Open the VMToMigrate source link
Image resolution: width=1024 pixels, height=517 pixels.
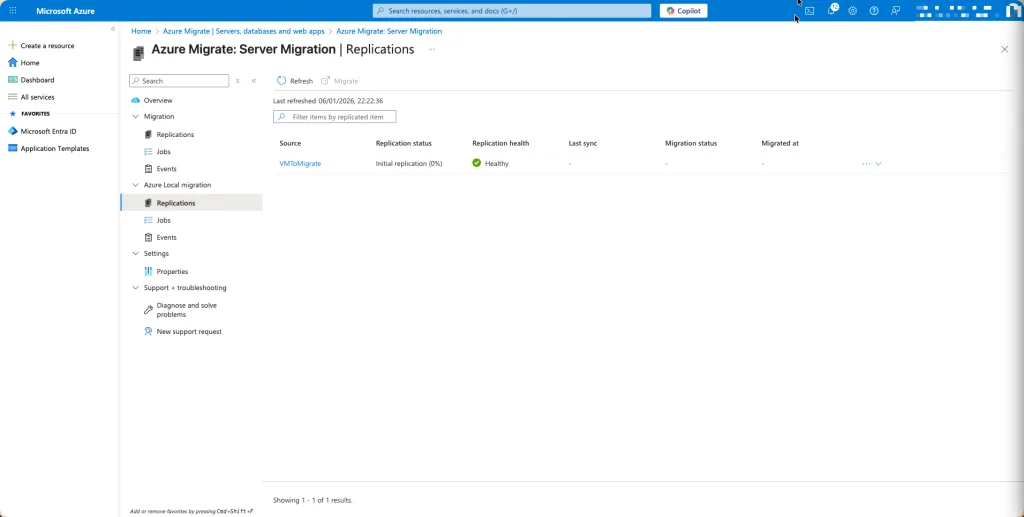click(300, 163)
